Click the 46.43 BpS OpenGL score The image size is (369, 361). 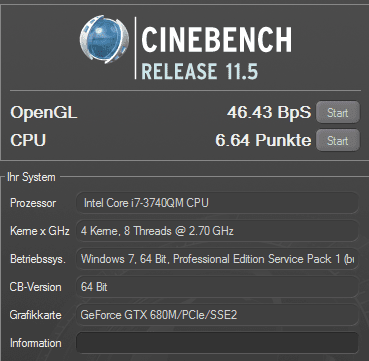[269, 112]
